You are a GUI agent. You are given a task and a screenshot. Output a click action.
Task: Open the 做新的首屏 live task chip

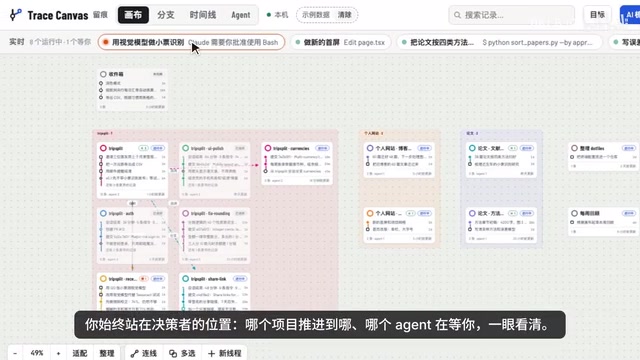tap(340, 42)
